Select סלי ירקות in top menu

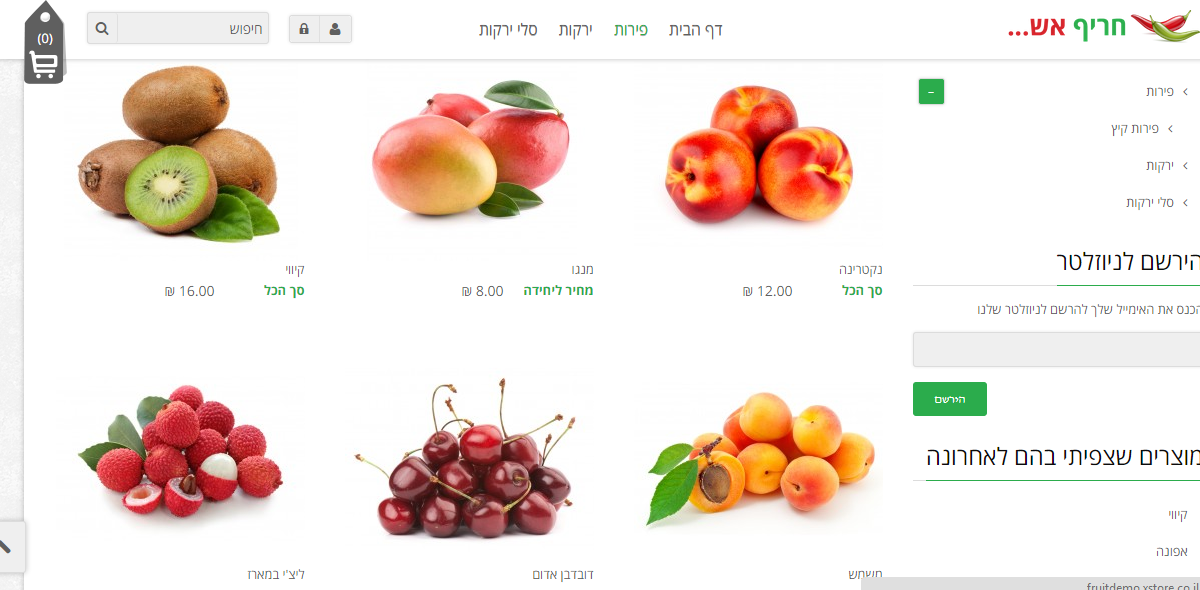(x=508, y=30)
